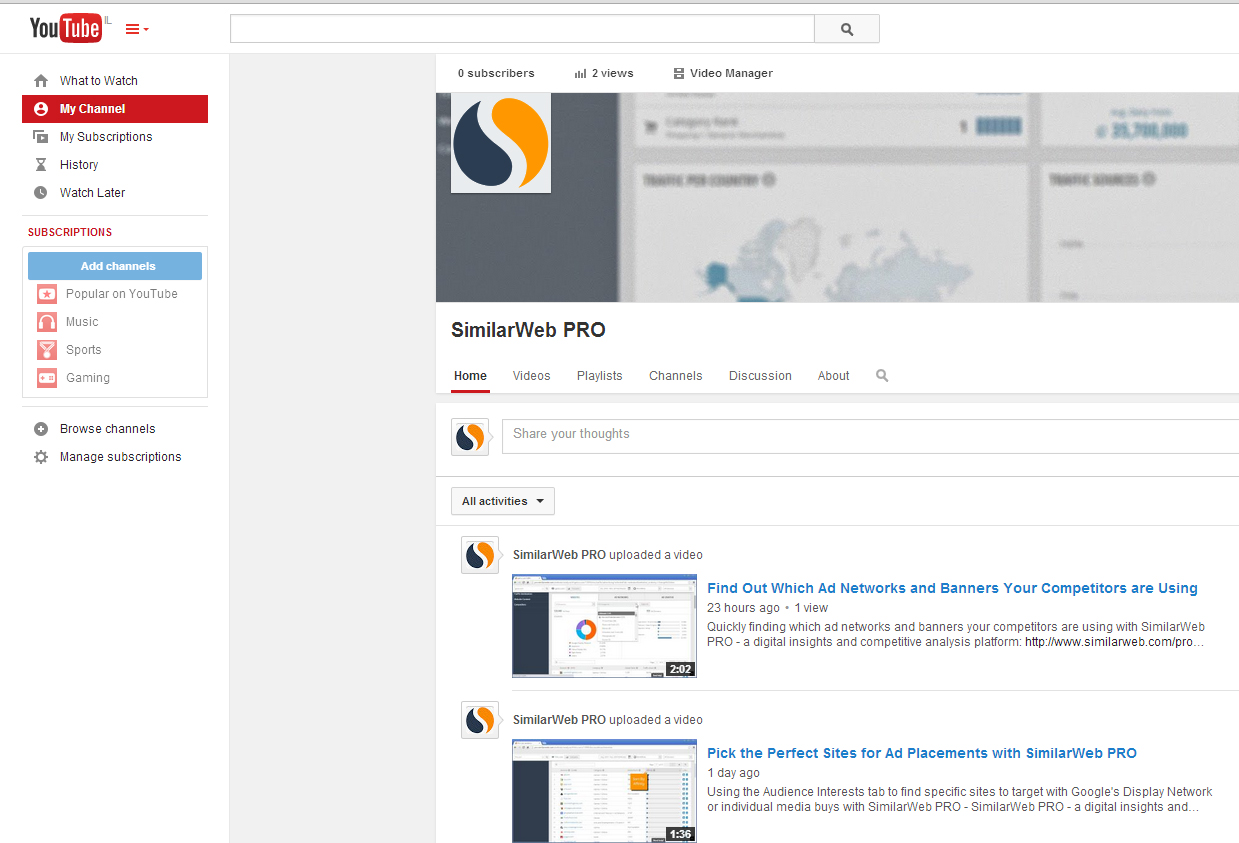
Task: Click the Gaming controller icon
Action: click(x=47, y=378)
